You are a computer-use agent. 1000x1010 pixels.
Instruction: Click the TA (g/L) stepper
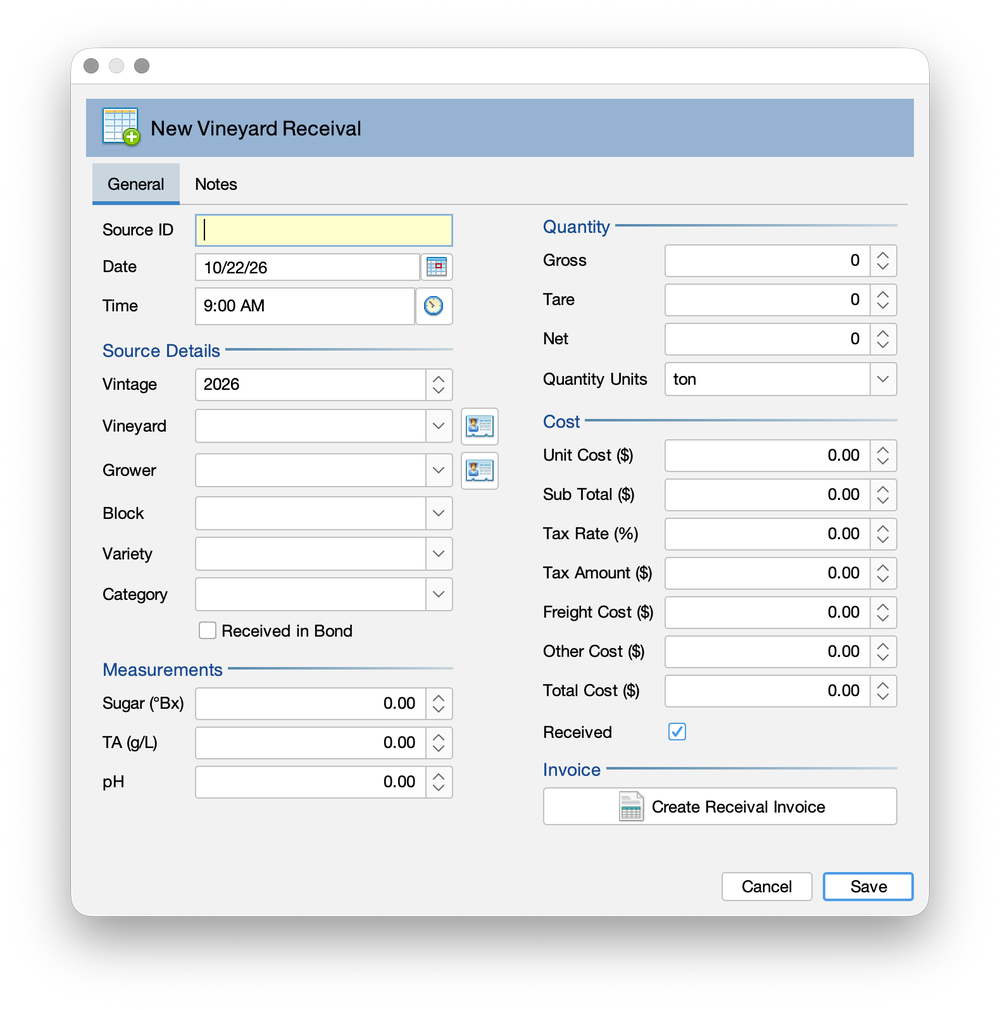[x=439, y=743]
